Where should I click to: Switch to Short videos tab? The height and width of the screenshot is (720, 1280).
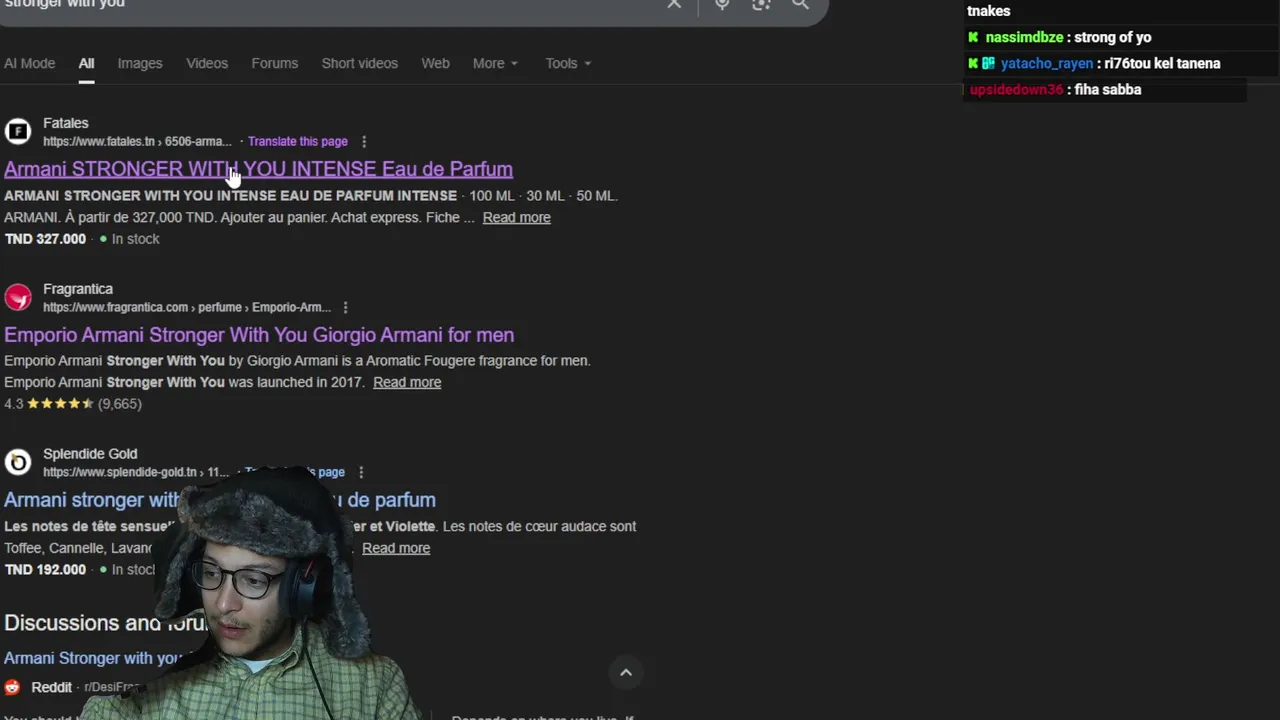360,63
